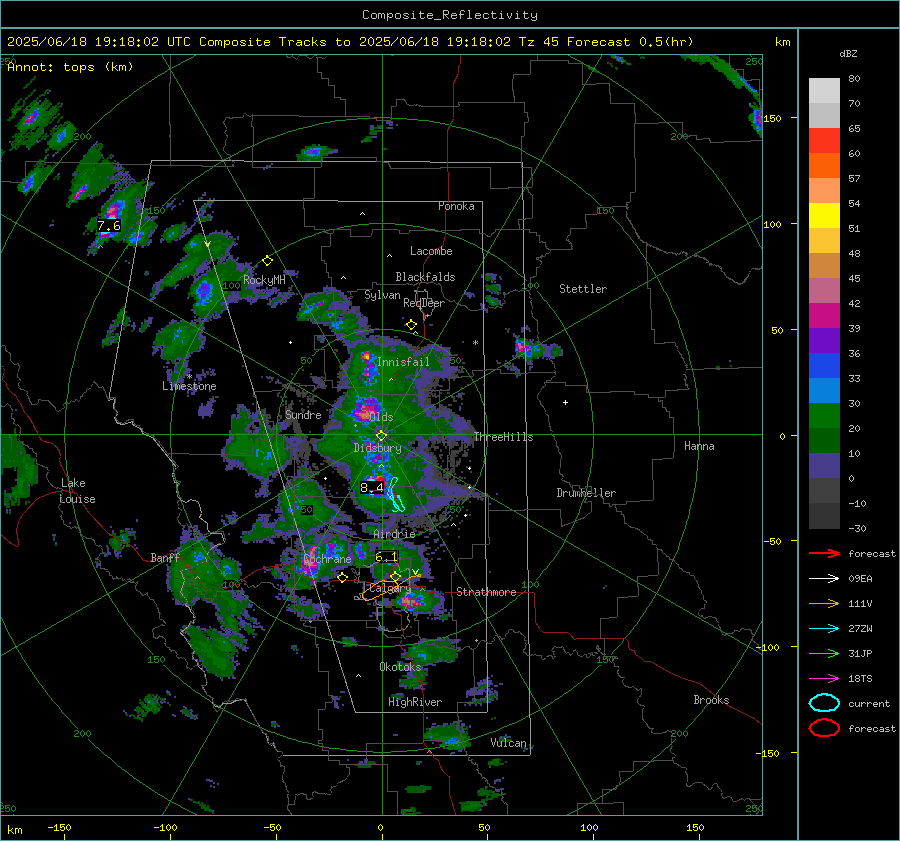Click the red forecast ellipse legend symbol
Viewport: 900px width, 841px height.
(824, 728)
